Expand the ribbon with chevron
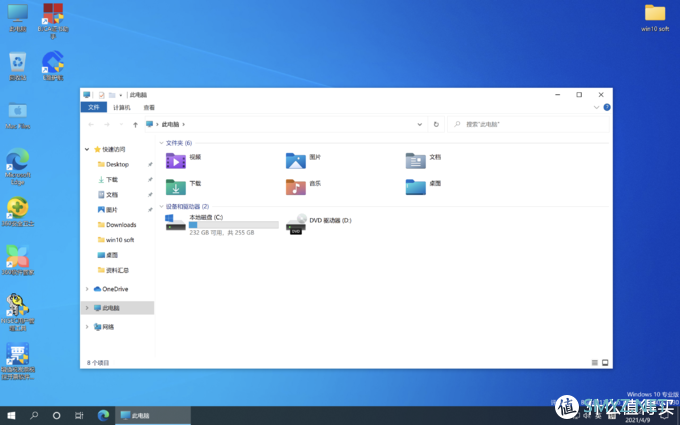Screen dimensions: 680x425 (596, 107)
